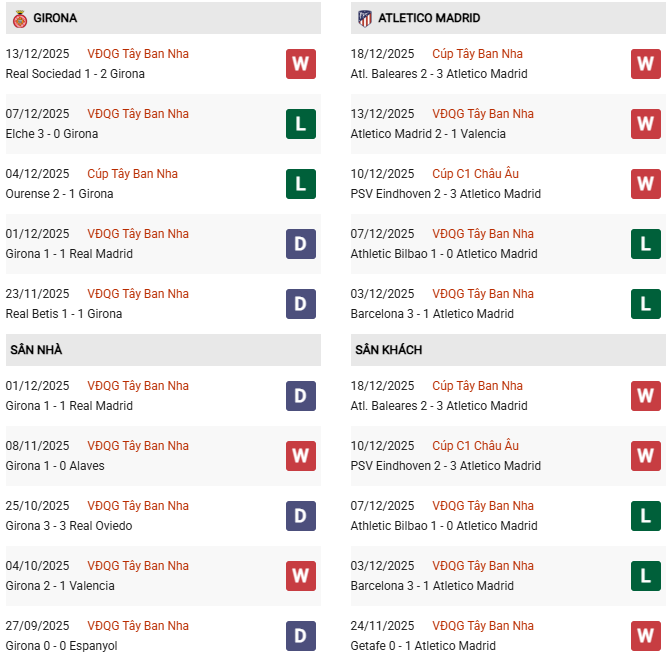
Task: Click D badge for Girona 0-0 Espanyol
Action: tap(301, 636)
